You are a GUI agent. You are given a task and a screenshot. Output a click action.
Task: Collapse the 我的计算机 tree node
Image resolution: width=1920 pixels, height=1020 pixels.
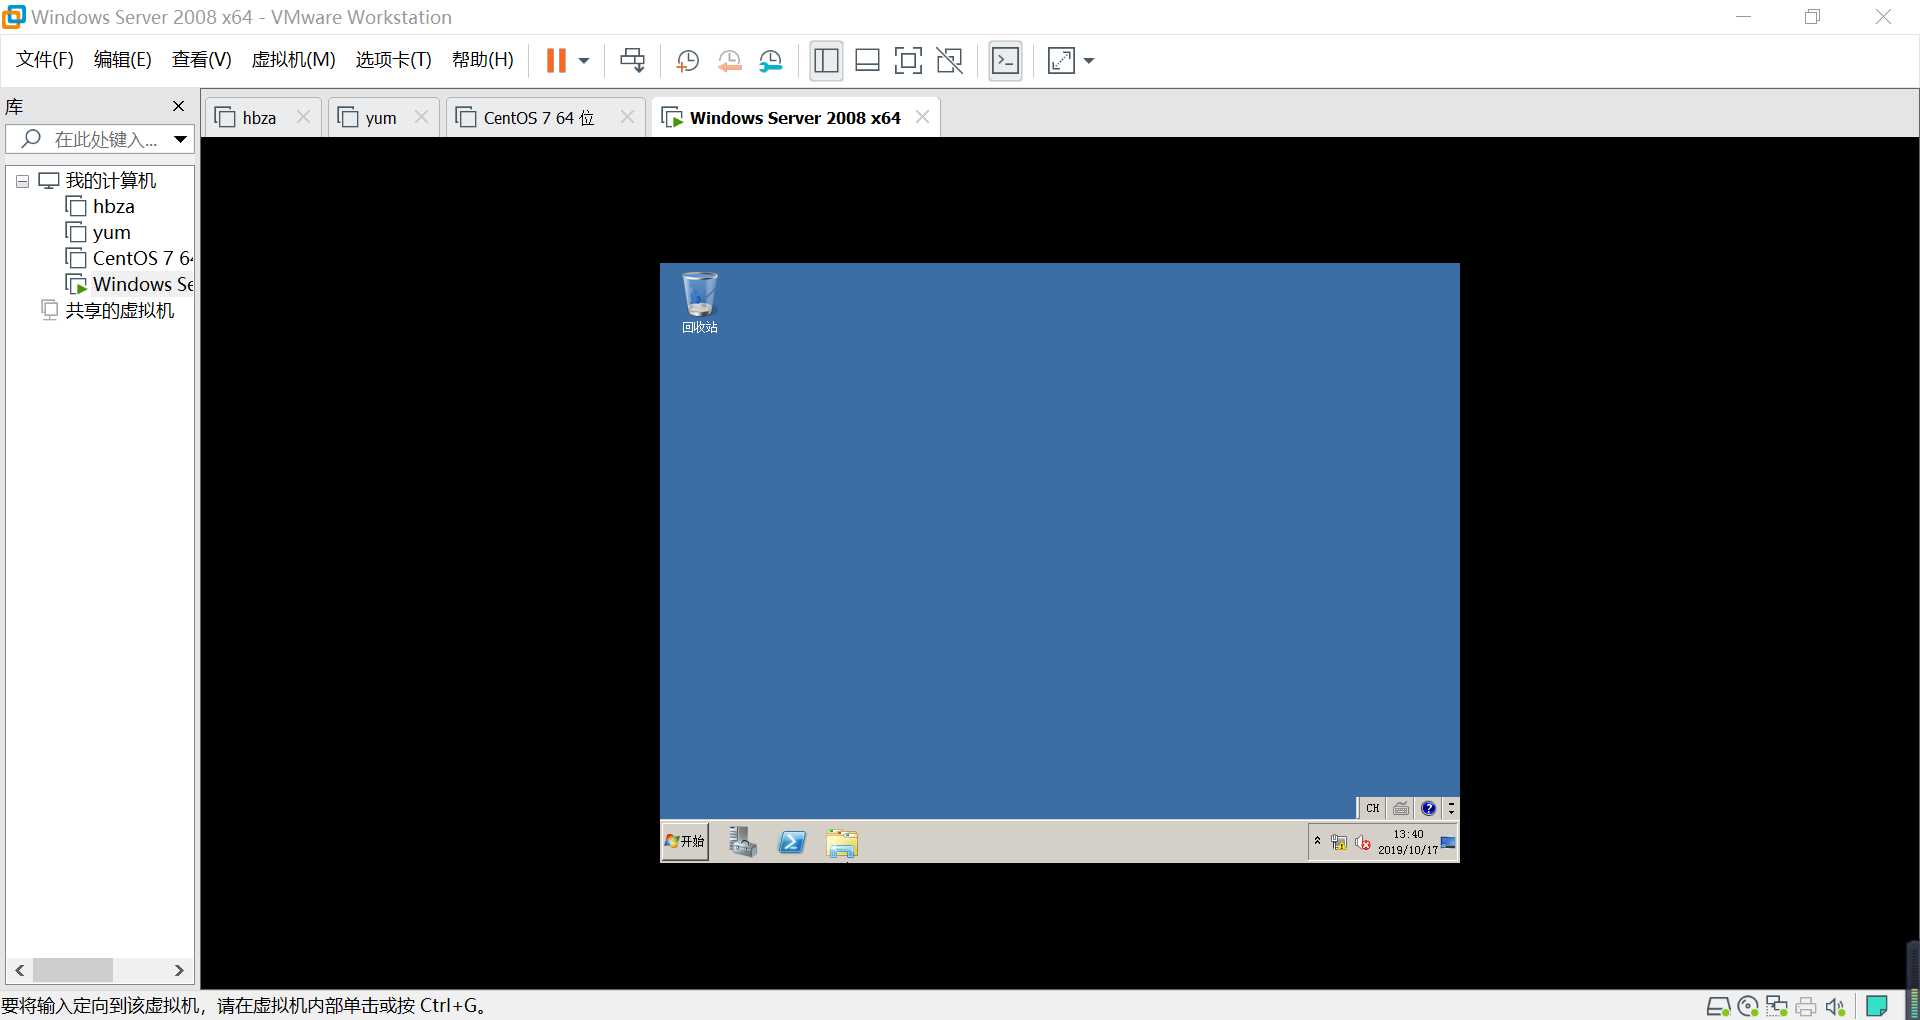pyautogui.click(x=22, y=182)
